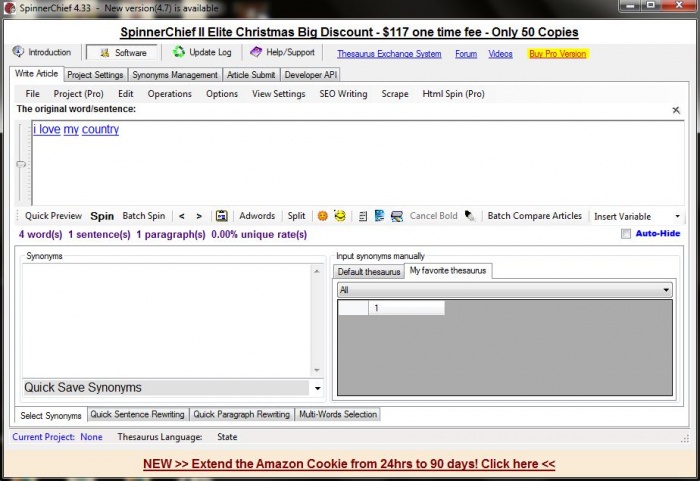Click the Software toolbar button
The width and height of the screenshot is (700, 481).
[x=122, y=53]
